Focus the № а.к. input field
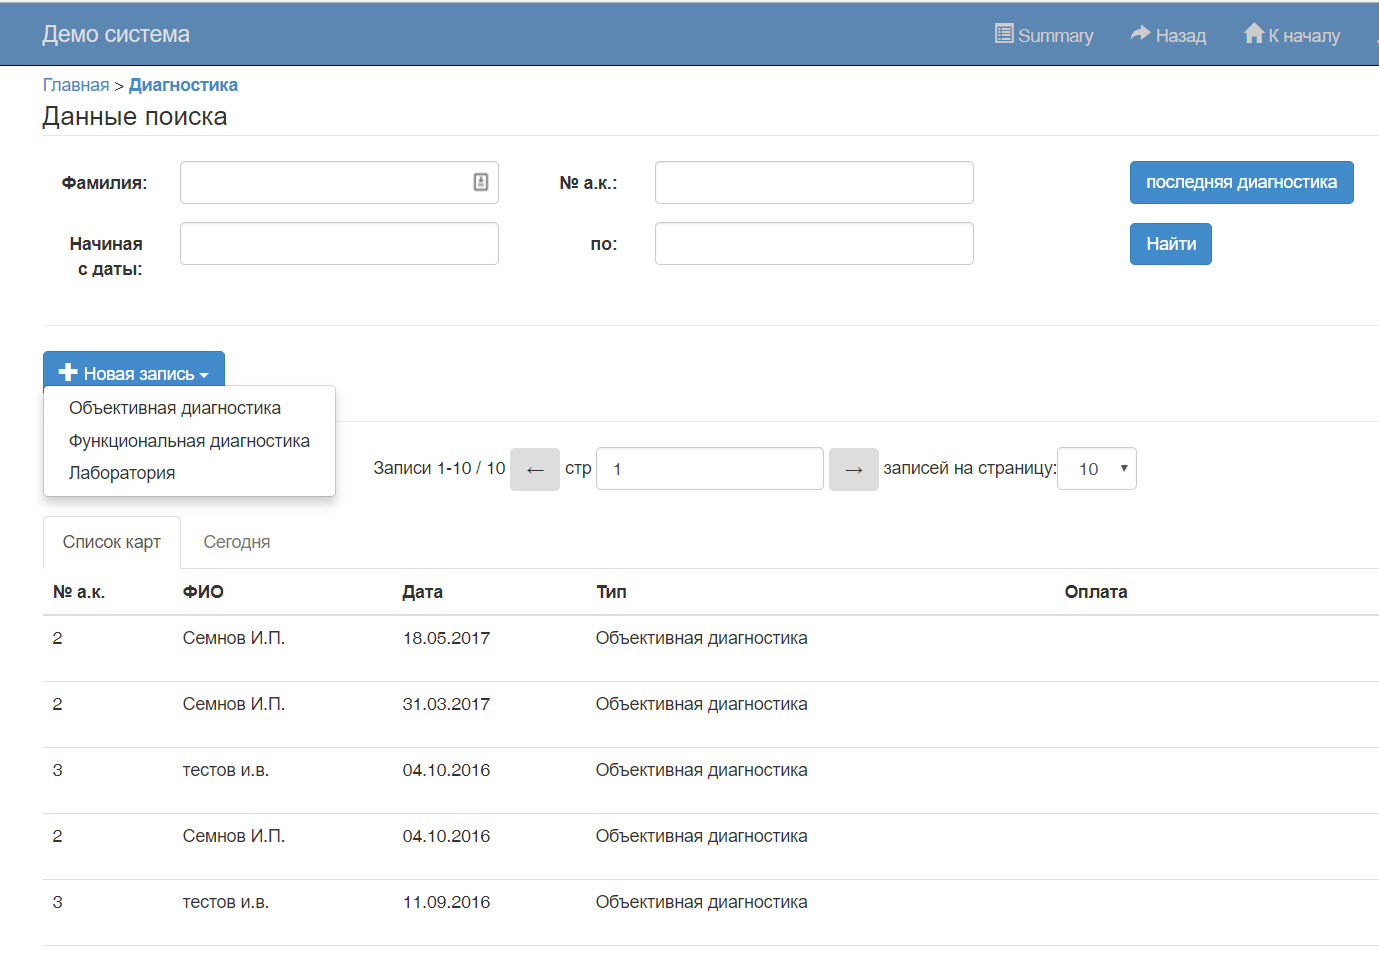Viewport: 1379px width, 958px height. tap(814, 182)
